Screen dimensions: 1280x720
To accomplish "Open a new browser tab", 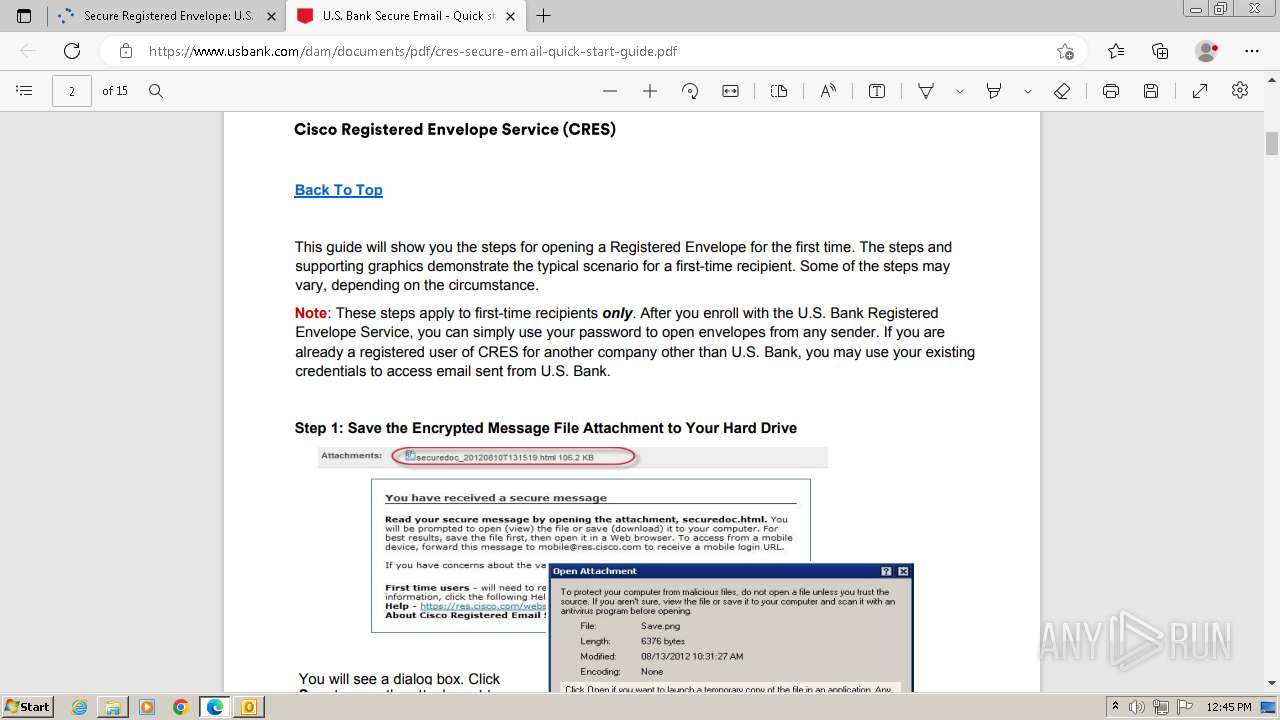I will tap(544, 16).
